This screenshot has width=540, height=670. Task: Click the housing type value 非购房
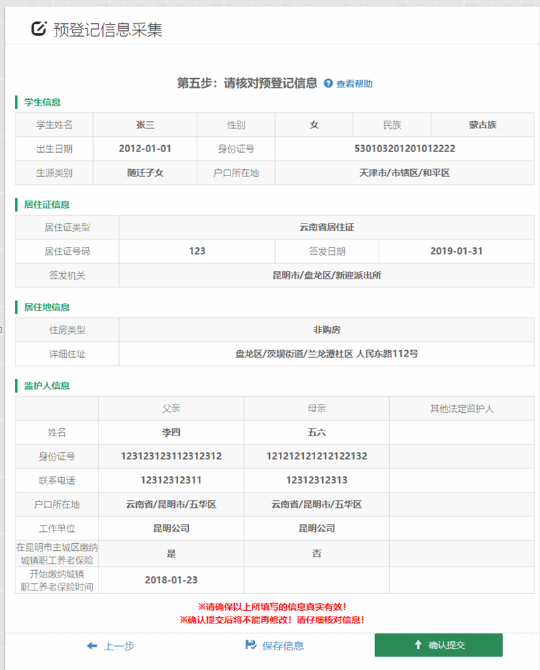[327, 330]
